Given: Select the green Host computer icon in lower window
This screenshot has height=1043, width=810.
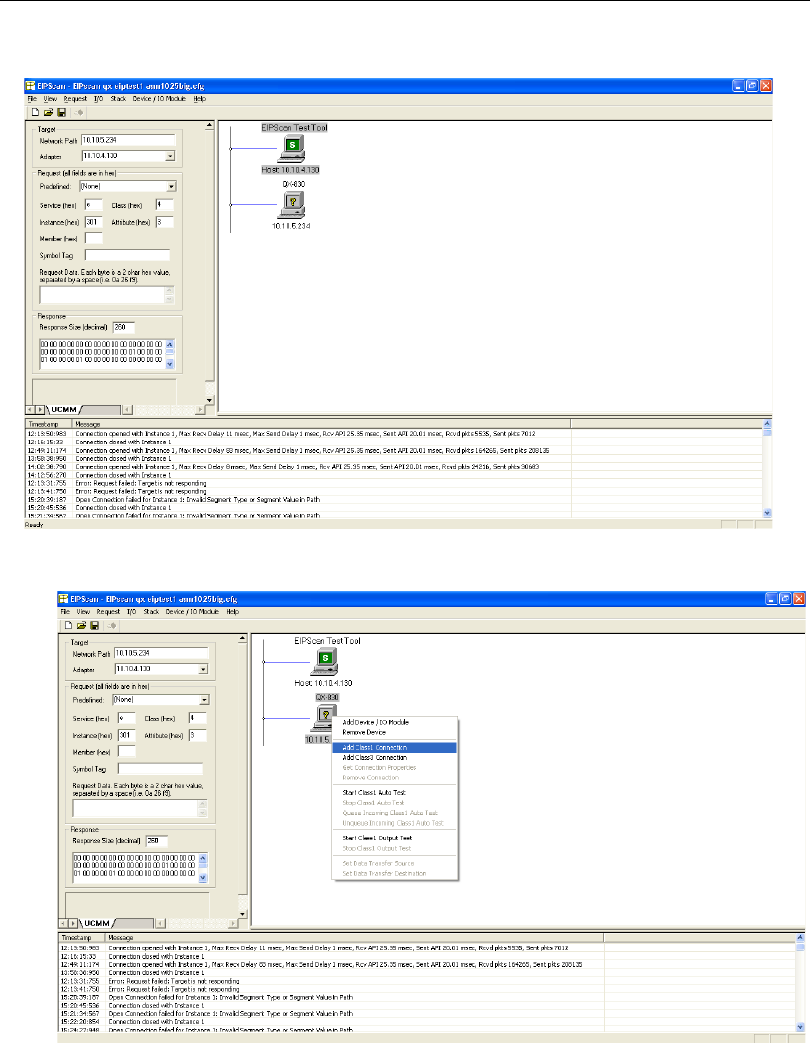Looking at the screenshot, I should click(x=327, y=661).
